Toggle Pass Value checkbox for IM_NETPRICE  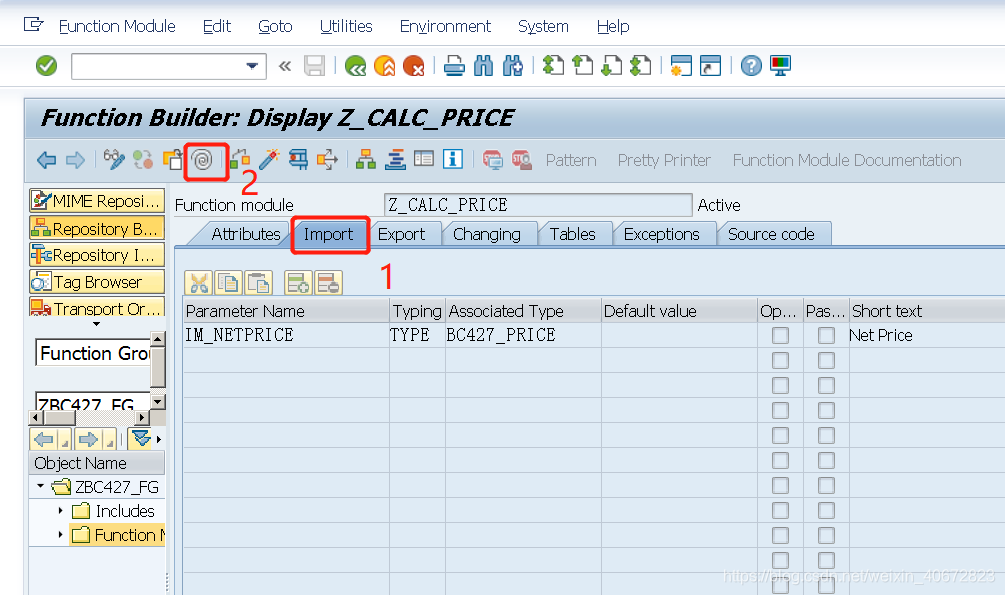point(826,335)
